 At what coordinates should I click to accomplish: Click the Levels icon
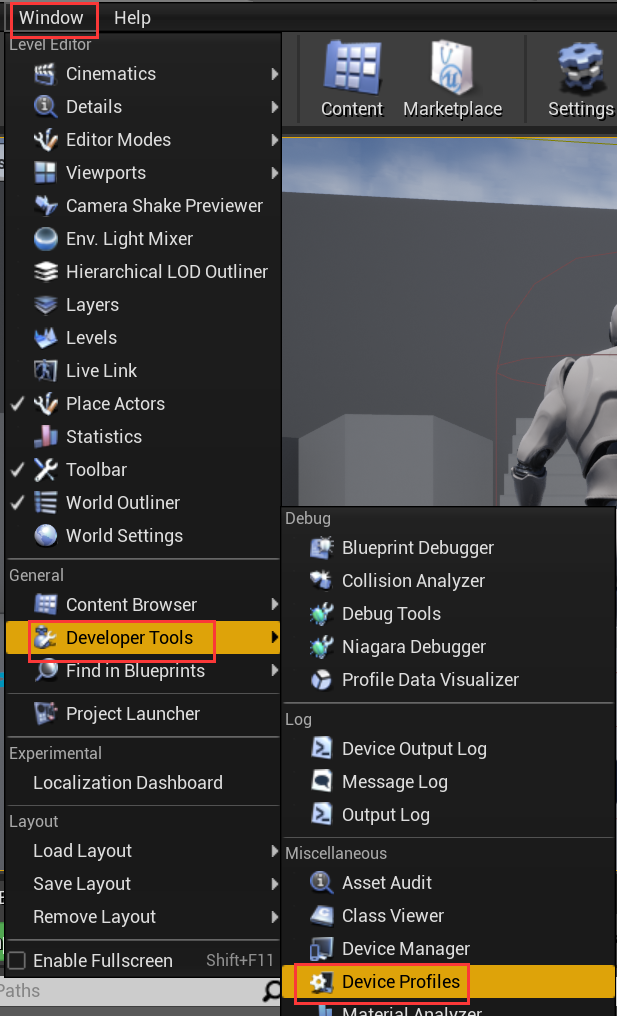pos(45,338)
